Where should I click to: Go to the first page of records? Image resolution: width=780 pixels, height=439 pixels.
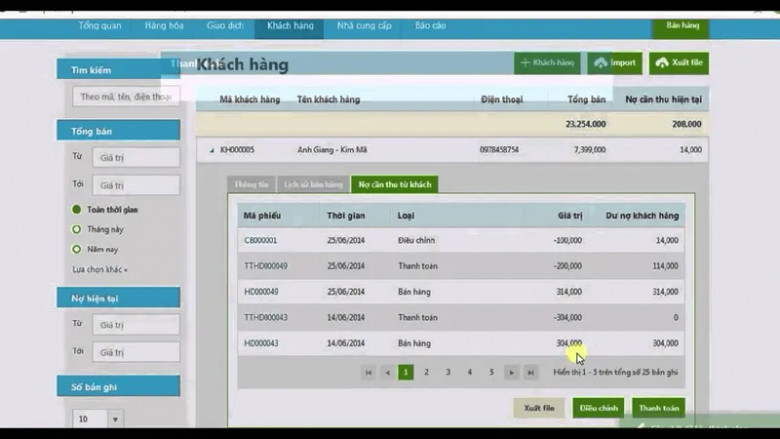(367, 372)
